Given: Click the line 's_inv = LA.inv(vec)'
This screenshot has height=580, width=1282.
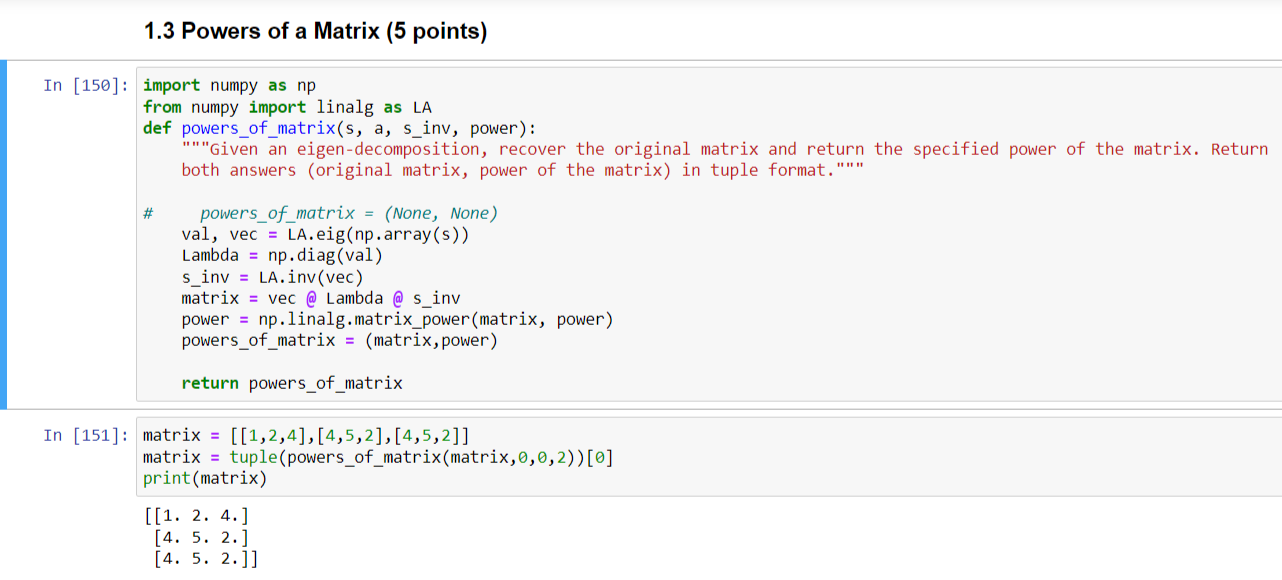Looking at the screenshot, I should tap(272, 277).
